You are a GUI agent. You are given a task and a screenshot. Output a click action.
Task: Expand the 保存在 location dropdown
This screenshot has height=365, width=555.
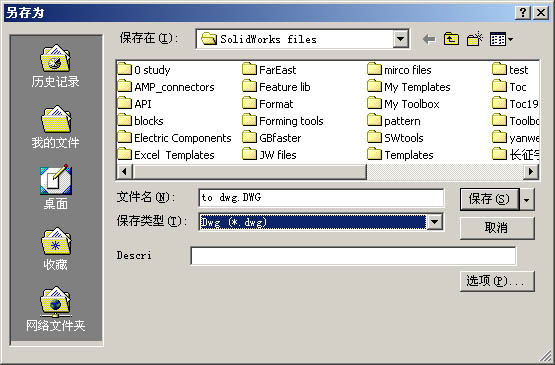click(x=400, y=39)
